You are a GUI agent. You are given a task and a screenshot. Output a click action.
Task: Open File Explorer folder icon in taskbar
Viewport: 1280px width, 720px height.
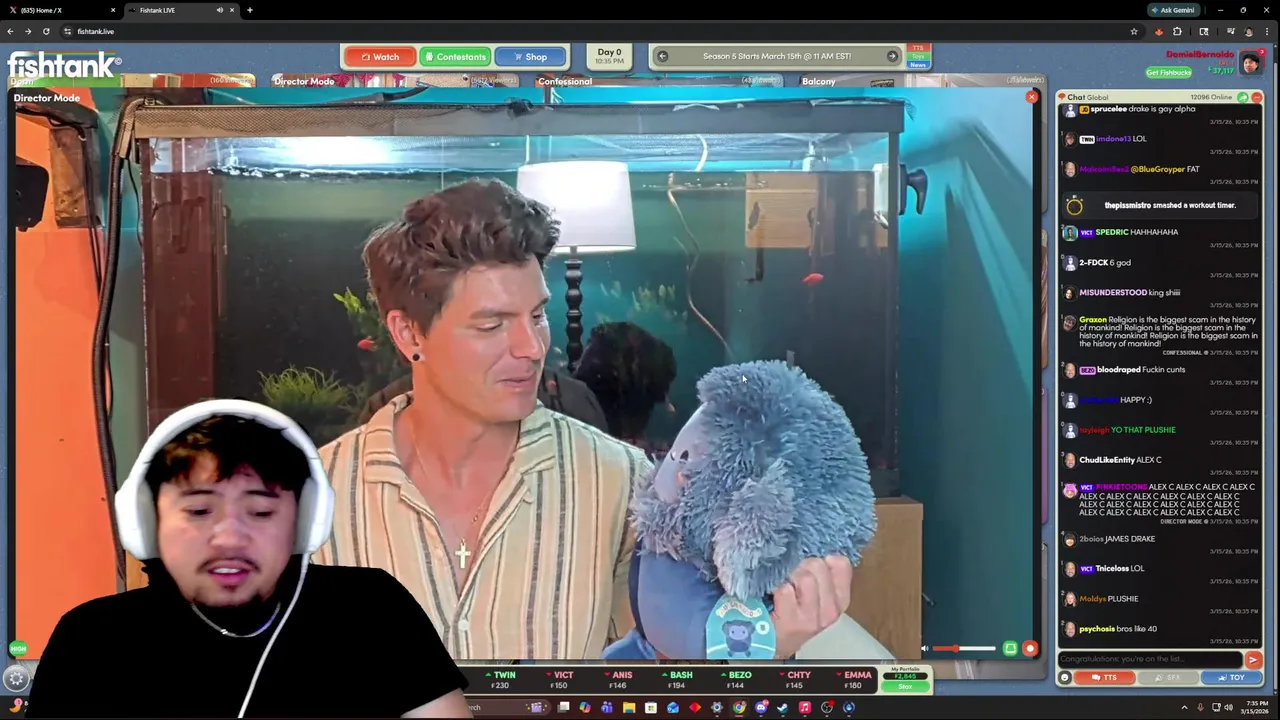[x=628, y=708]
